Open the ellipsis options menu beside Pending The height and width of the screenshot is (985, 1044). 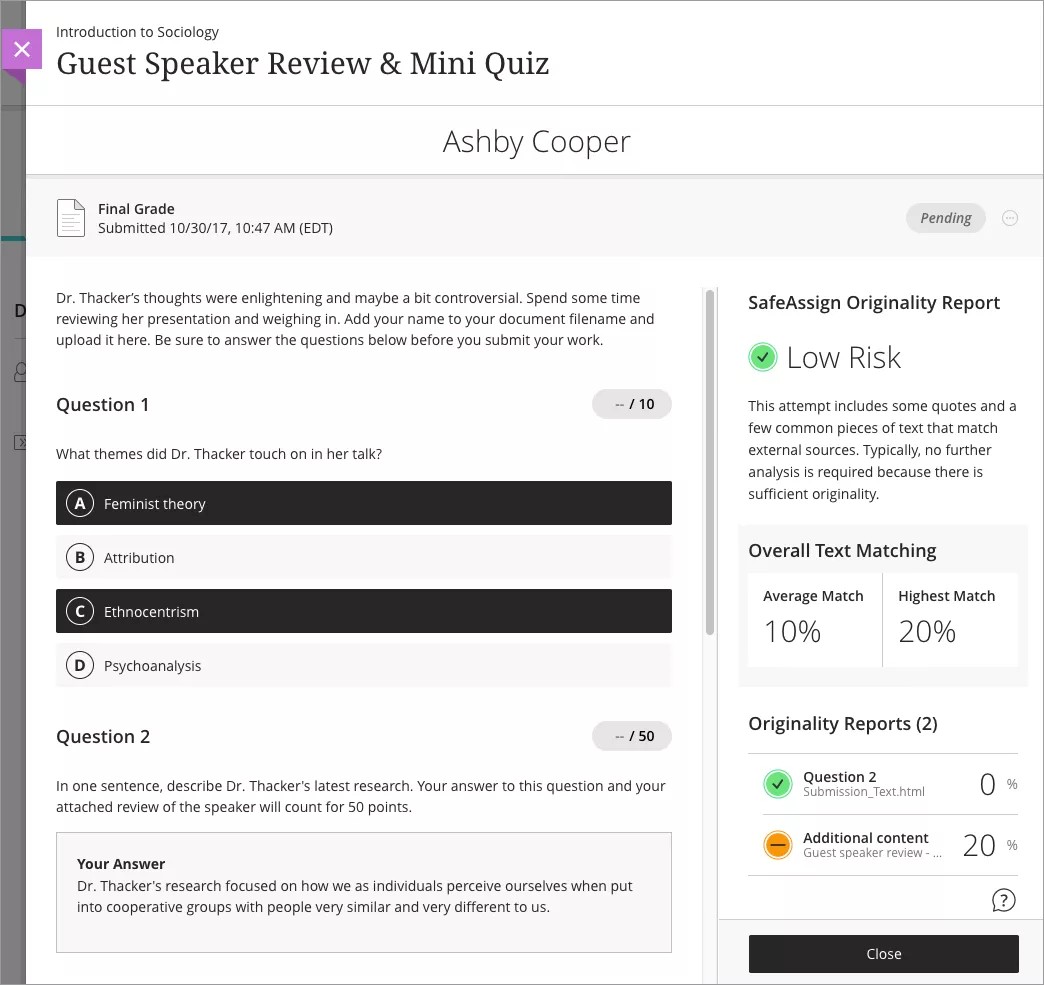coord(1010,218)
